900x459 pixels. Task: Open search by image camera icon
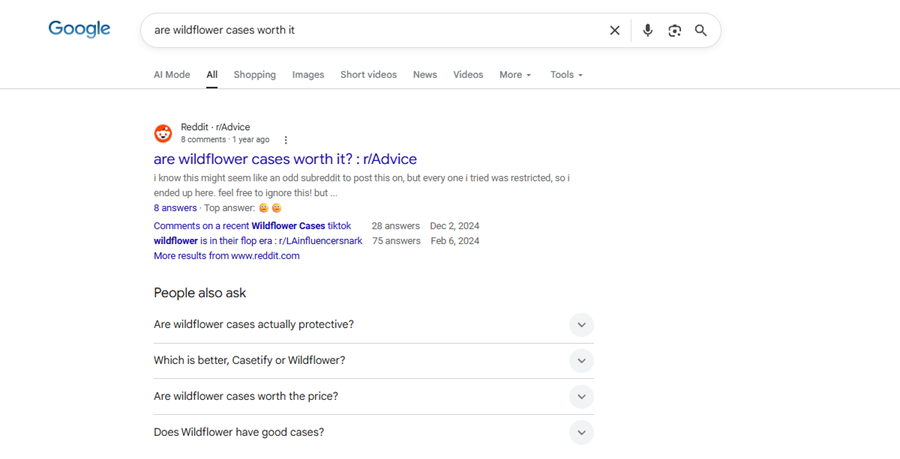point(674,30)
